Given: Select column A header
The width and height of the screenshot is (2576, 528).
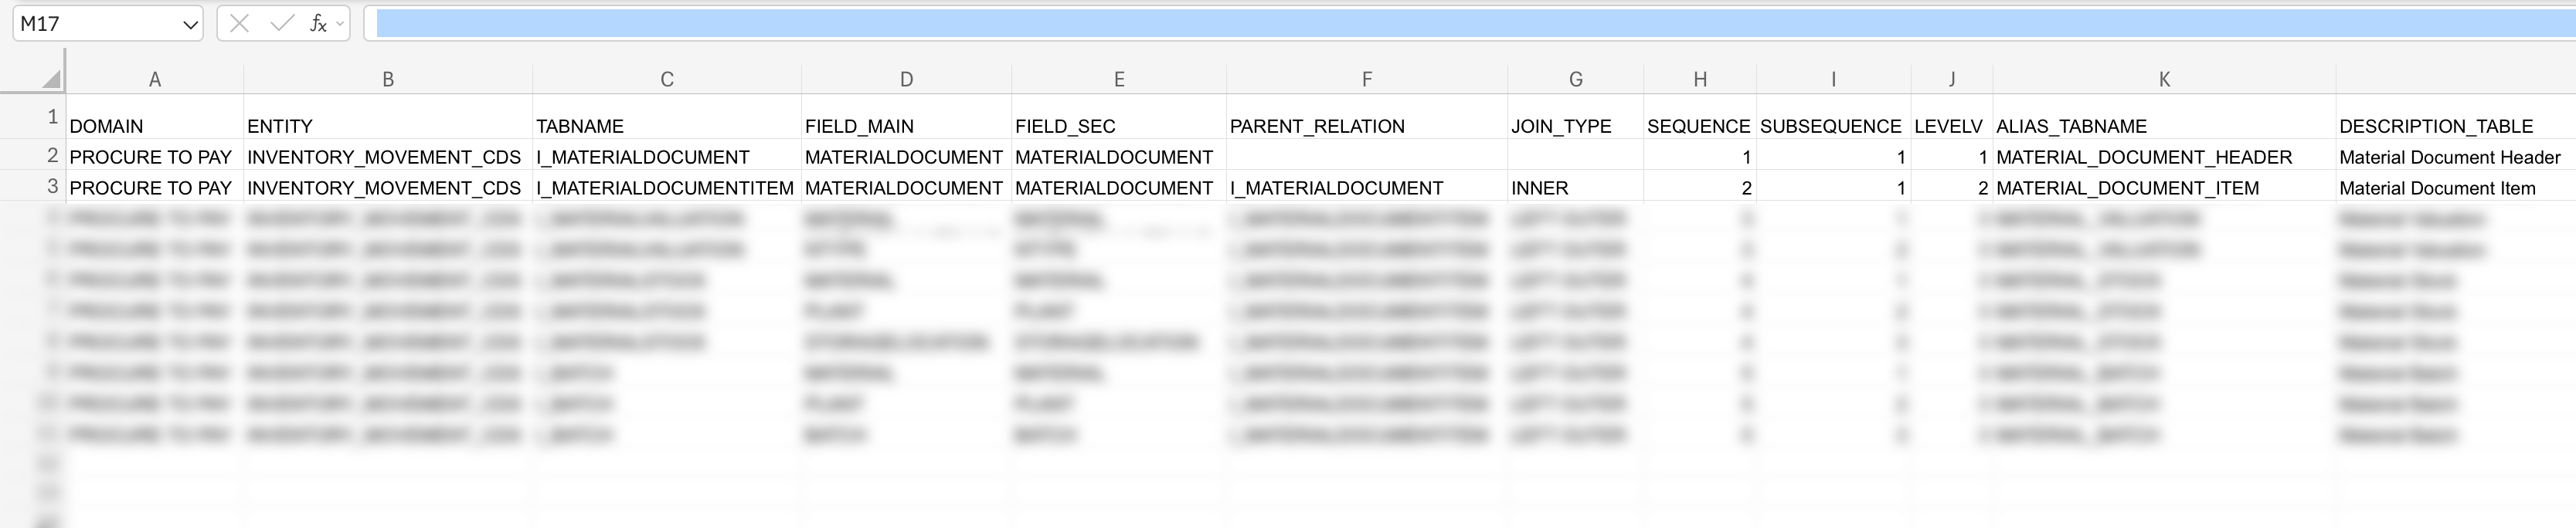Looking at the screenshot, I should pyautogui.click(x=155, y=79).
